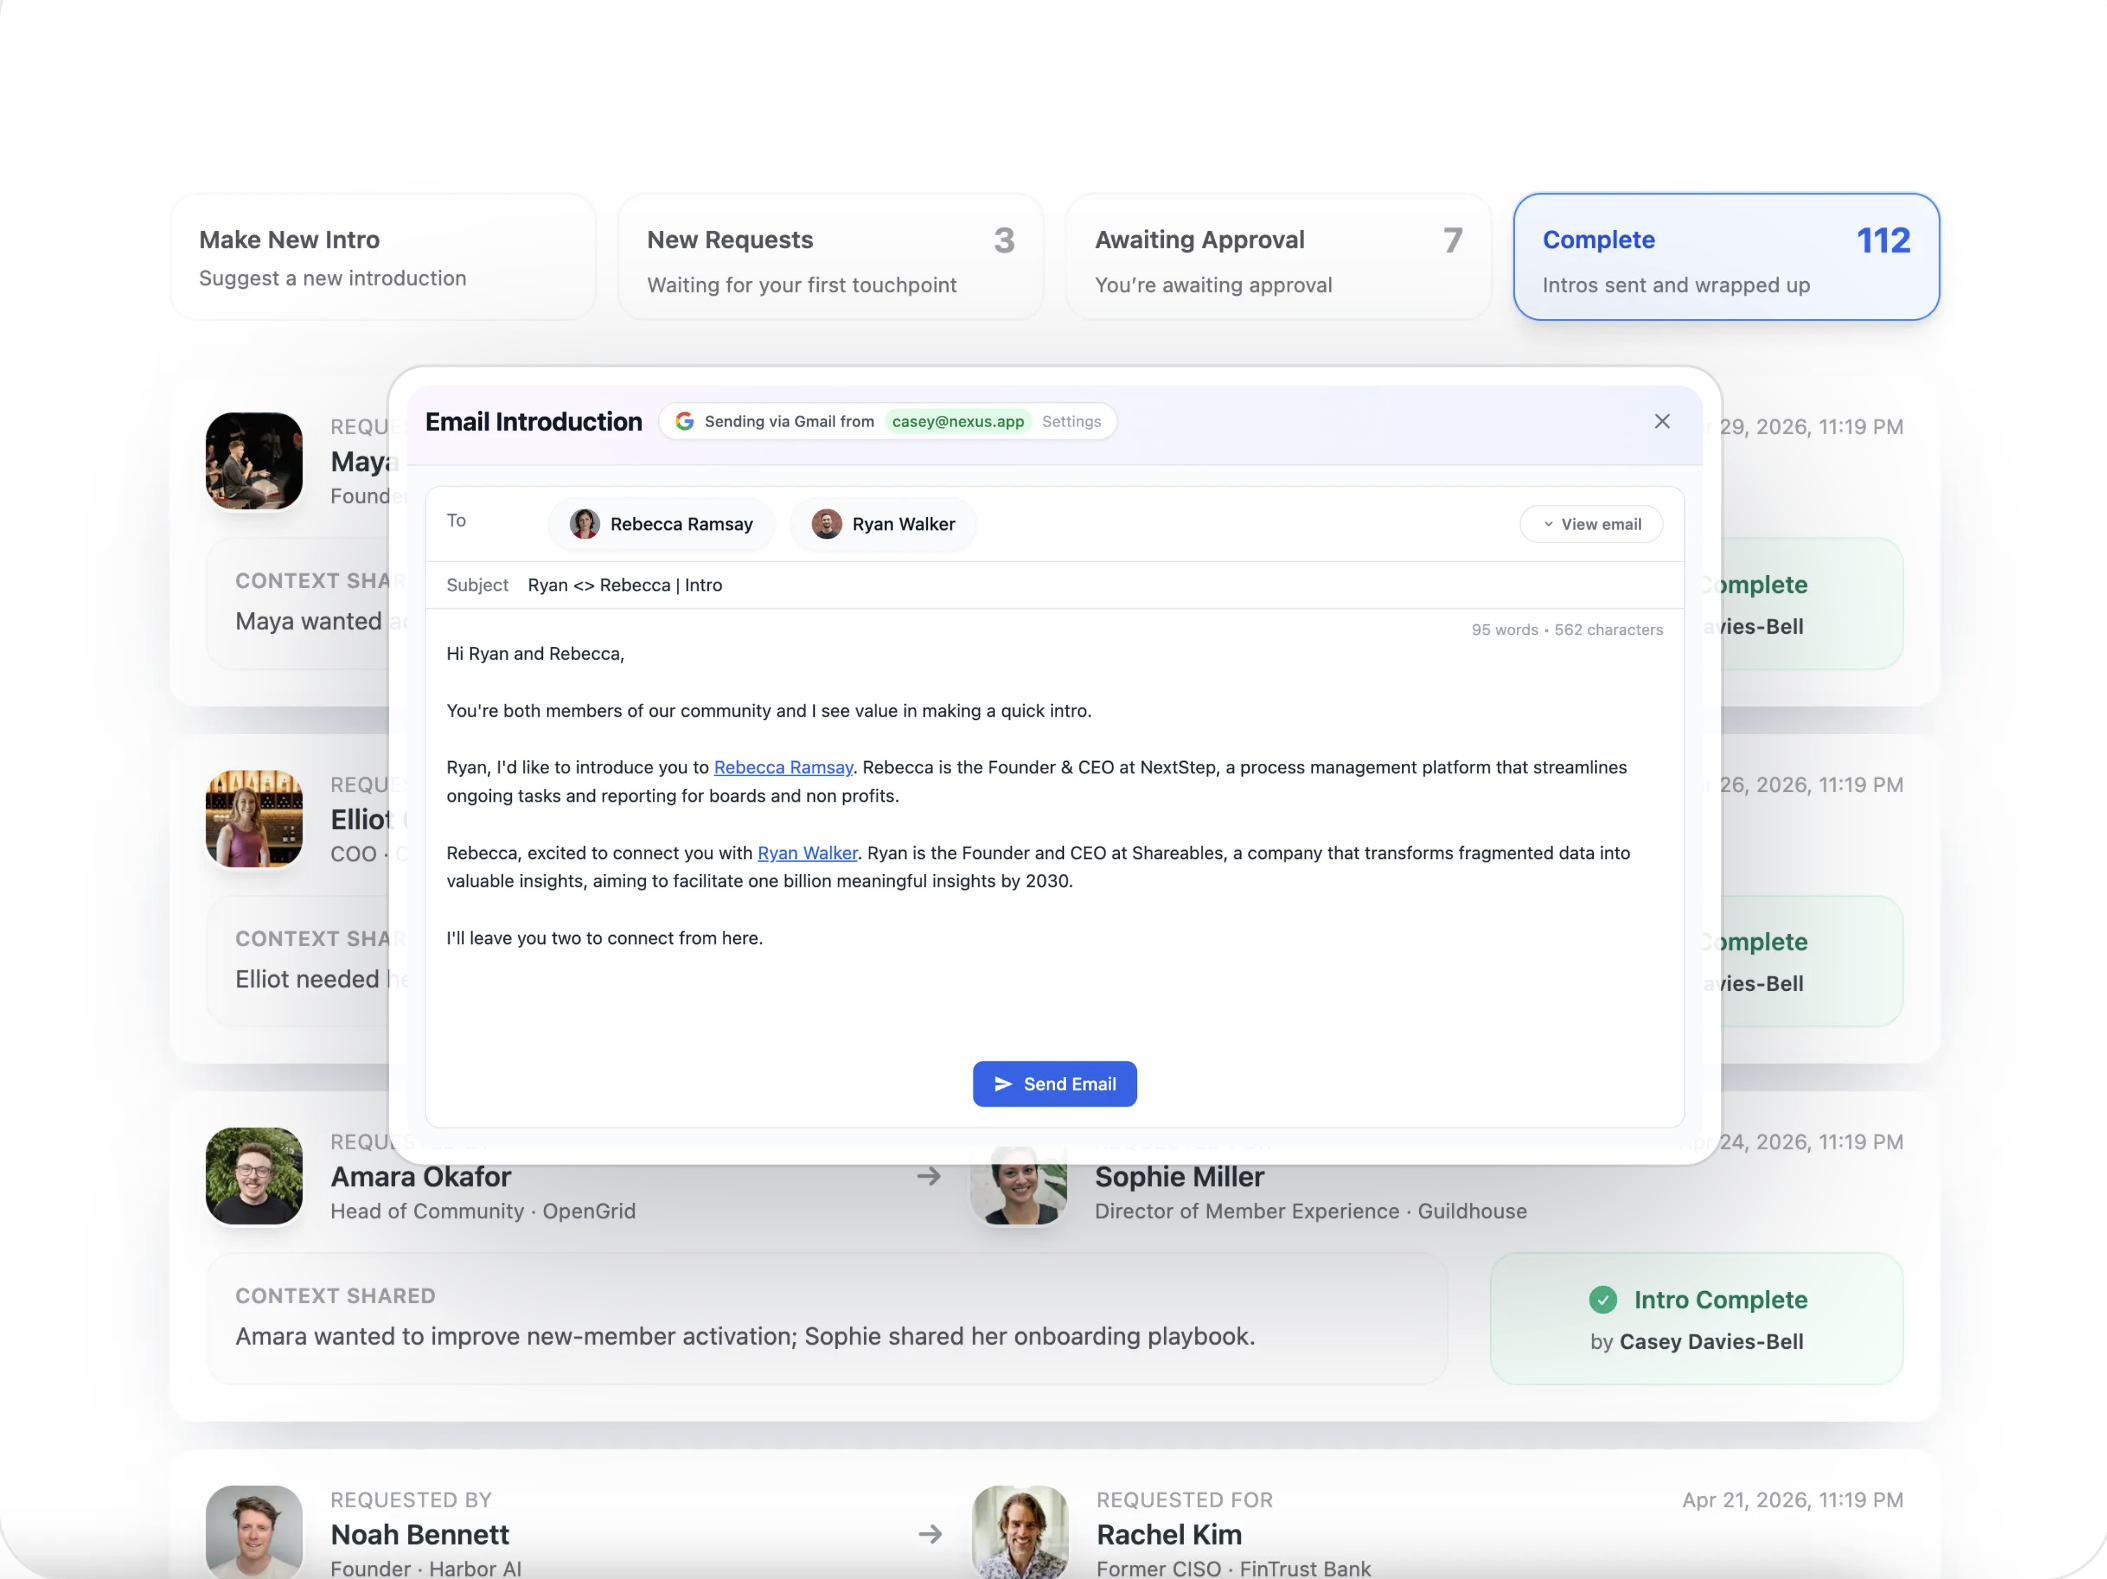Click the paper plane icon on Send Email
This screenshot has height=1579, width=2107.
point(1003,1084)
